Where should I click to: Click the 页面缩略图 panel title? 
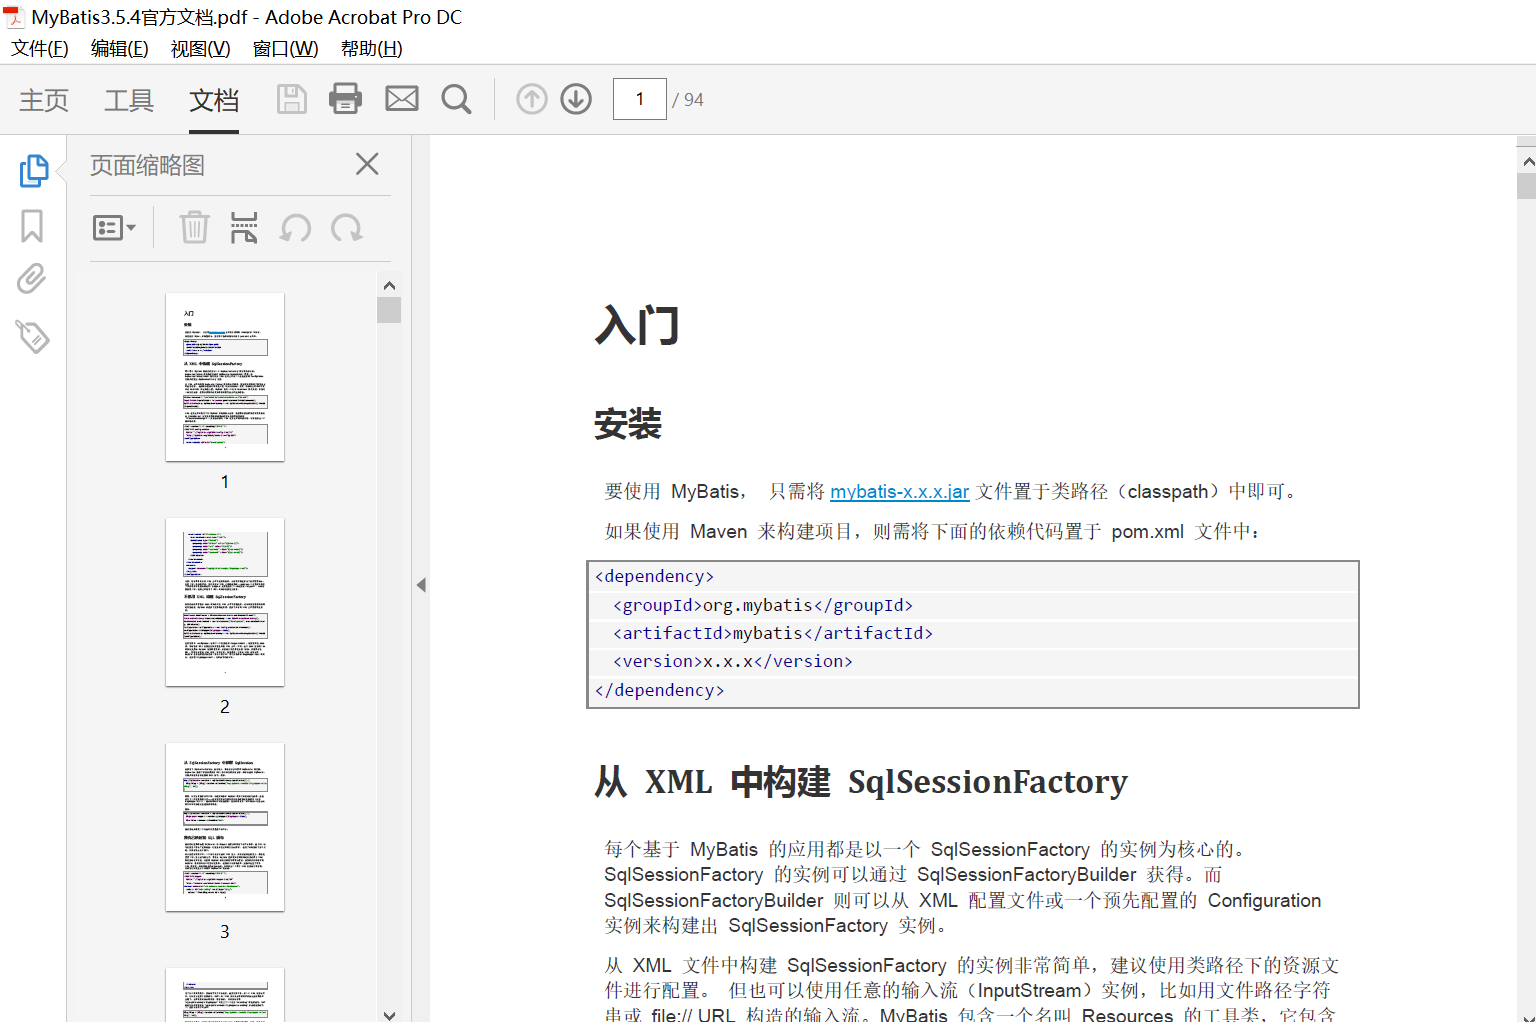147,165
